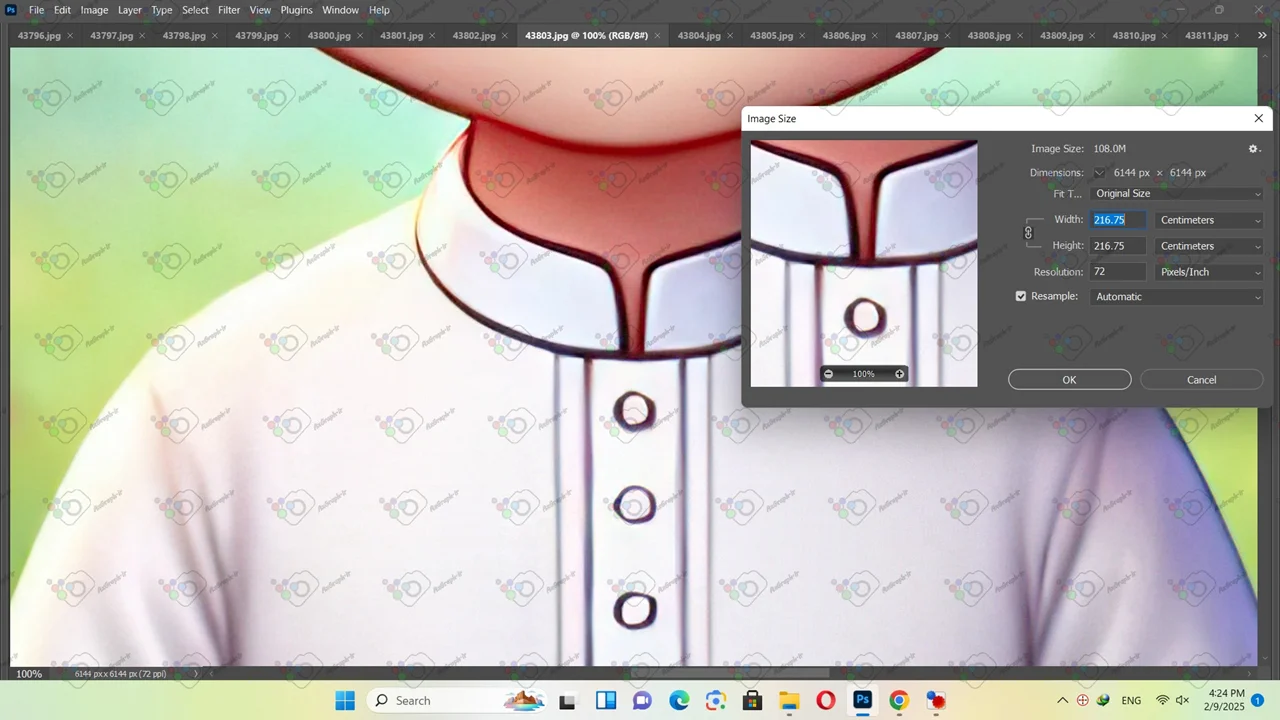Open Opera browser from the taskbar

pyautogui.click(x=825, y=700)
